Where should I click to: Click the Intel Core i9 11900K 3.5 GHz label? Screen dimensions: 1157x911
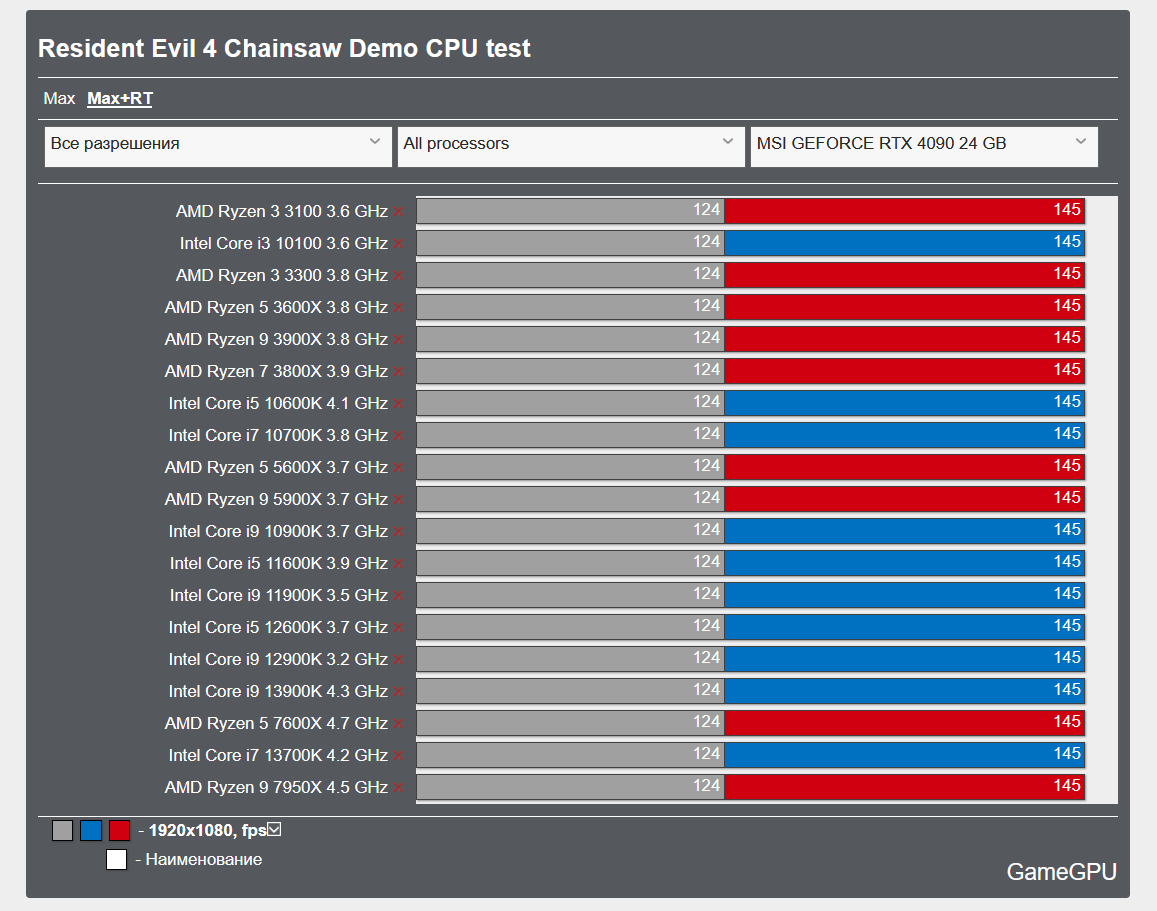pyautogui.click(x=278, y=596)
